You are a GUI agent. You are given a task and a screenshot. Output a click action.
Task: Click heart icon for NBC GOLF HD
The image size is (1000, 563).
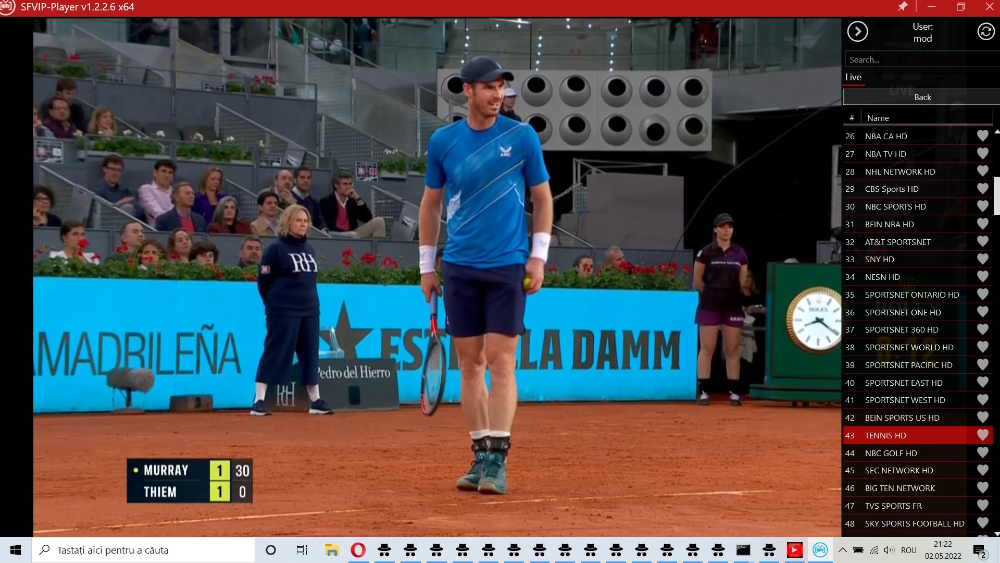coord(982,453)
